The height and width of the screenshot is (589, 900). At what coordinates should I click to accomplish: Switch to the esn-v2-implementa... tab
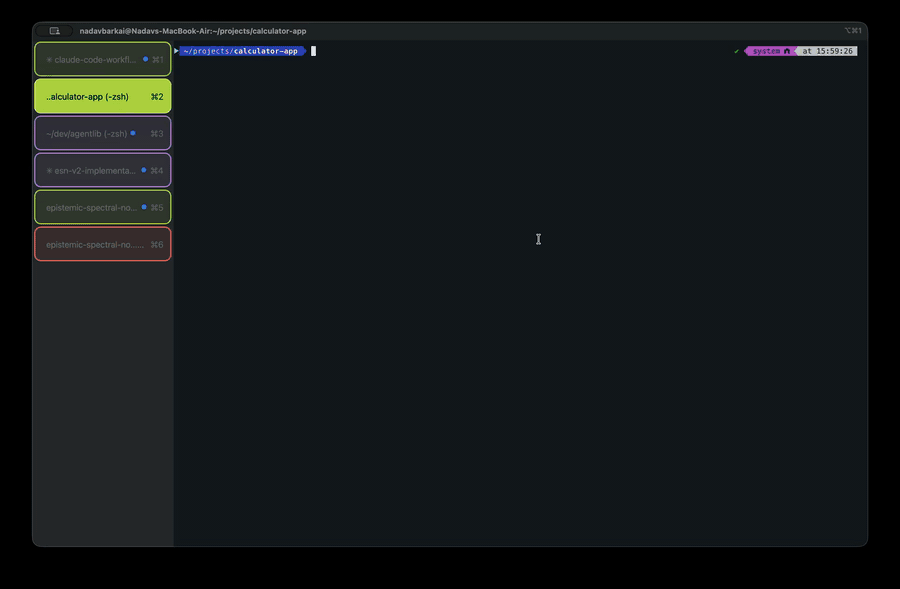pos(103,170)
